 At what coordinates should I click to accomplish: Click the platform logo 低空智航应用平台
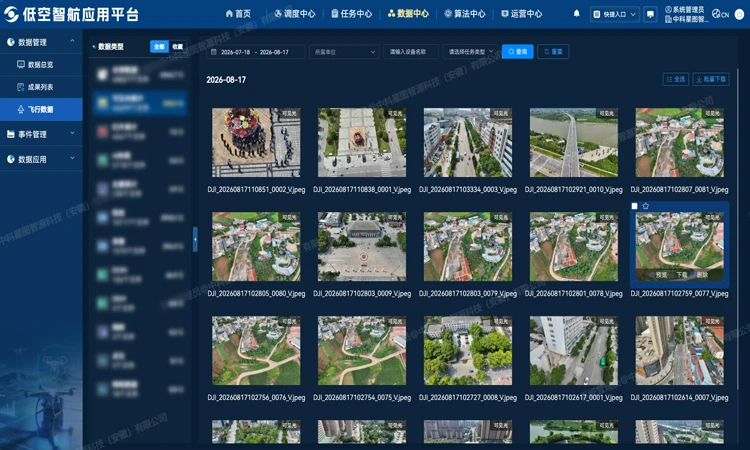[x=71, y=14]
